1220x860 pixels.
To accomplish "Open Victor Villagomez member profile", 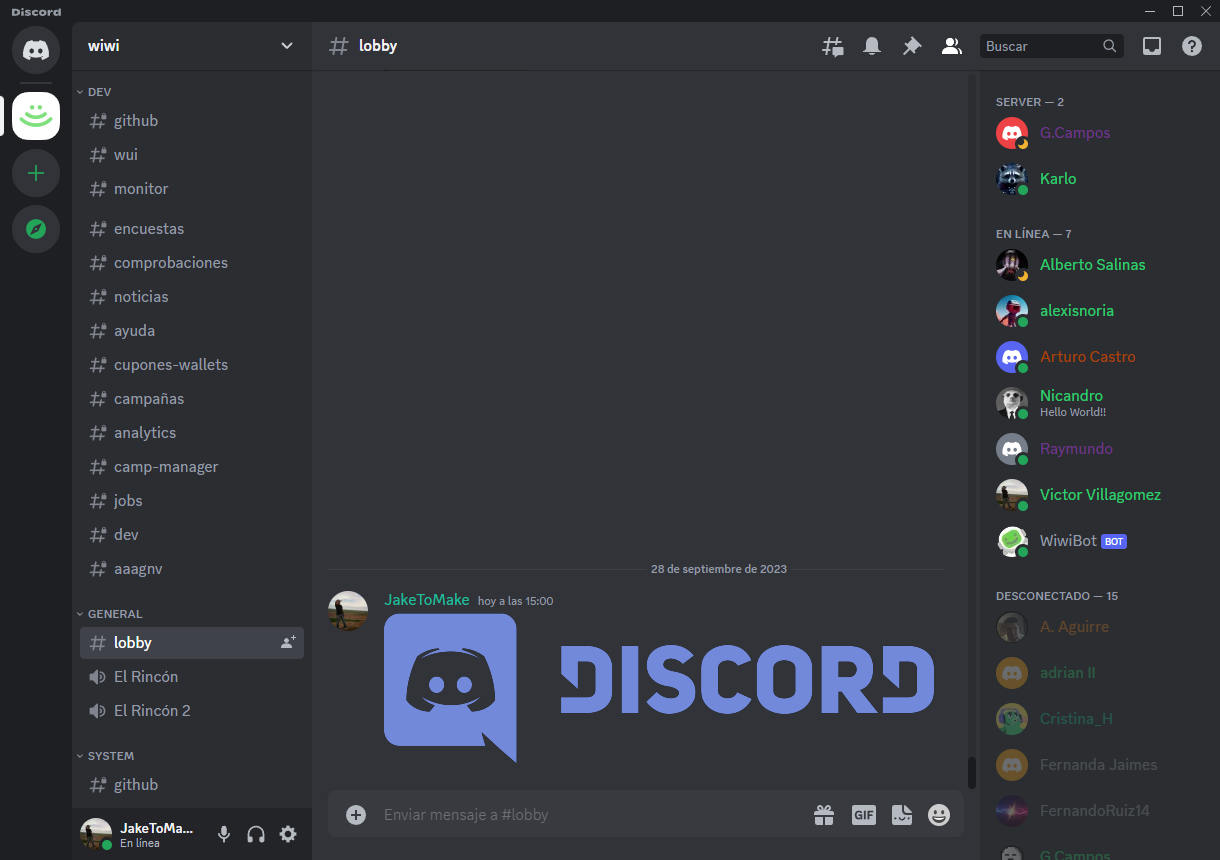I will click(1098, 495).
